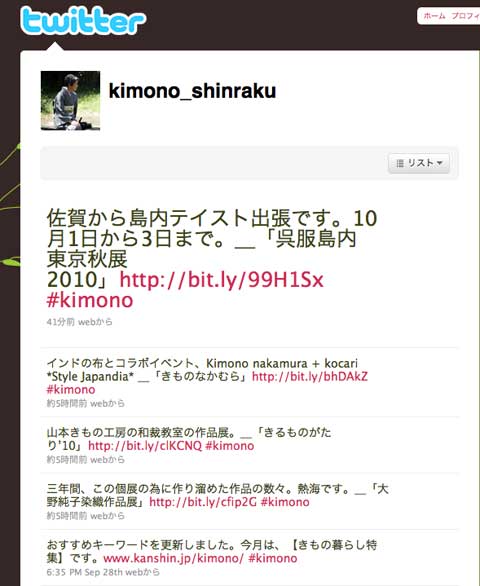Open link http://bit.ly/bhDAkZ
This screenshot has width=480, height=586.
[310, 376]
